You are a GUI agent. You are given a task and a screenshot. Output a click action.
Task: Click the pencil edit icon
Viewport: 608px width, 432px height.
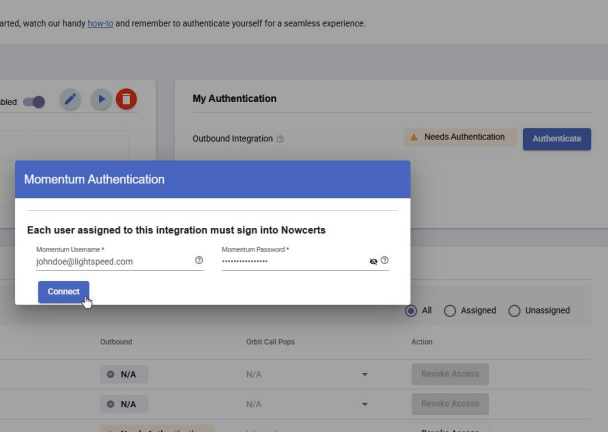click(x=70, y=99)
